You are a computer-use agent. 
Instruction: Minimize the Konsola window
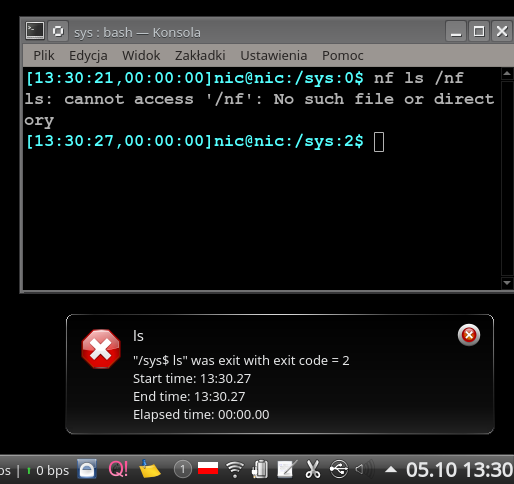(x=456, y=31)
